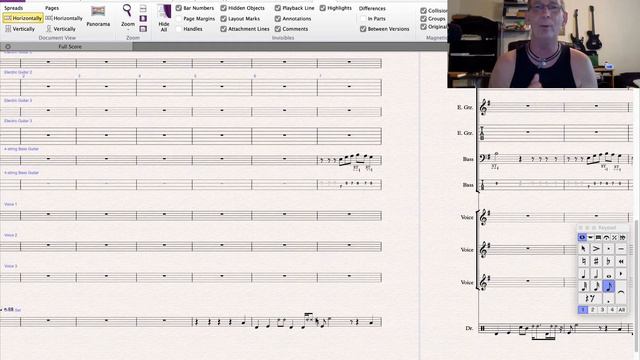Select voice 1 on Keypad
Viewport: 640px width, 360px height.
pos(583,310)
